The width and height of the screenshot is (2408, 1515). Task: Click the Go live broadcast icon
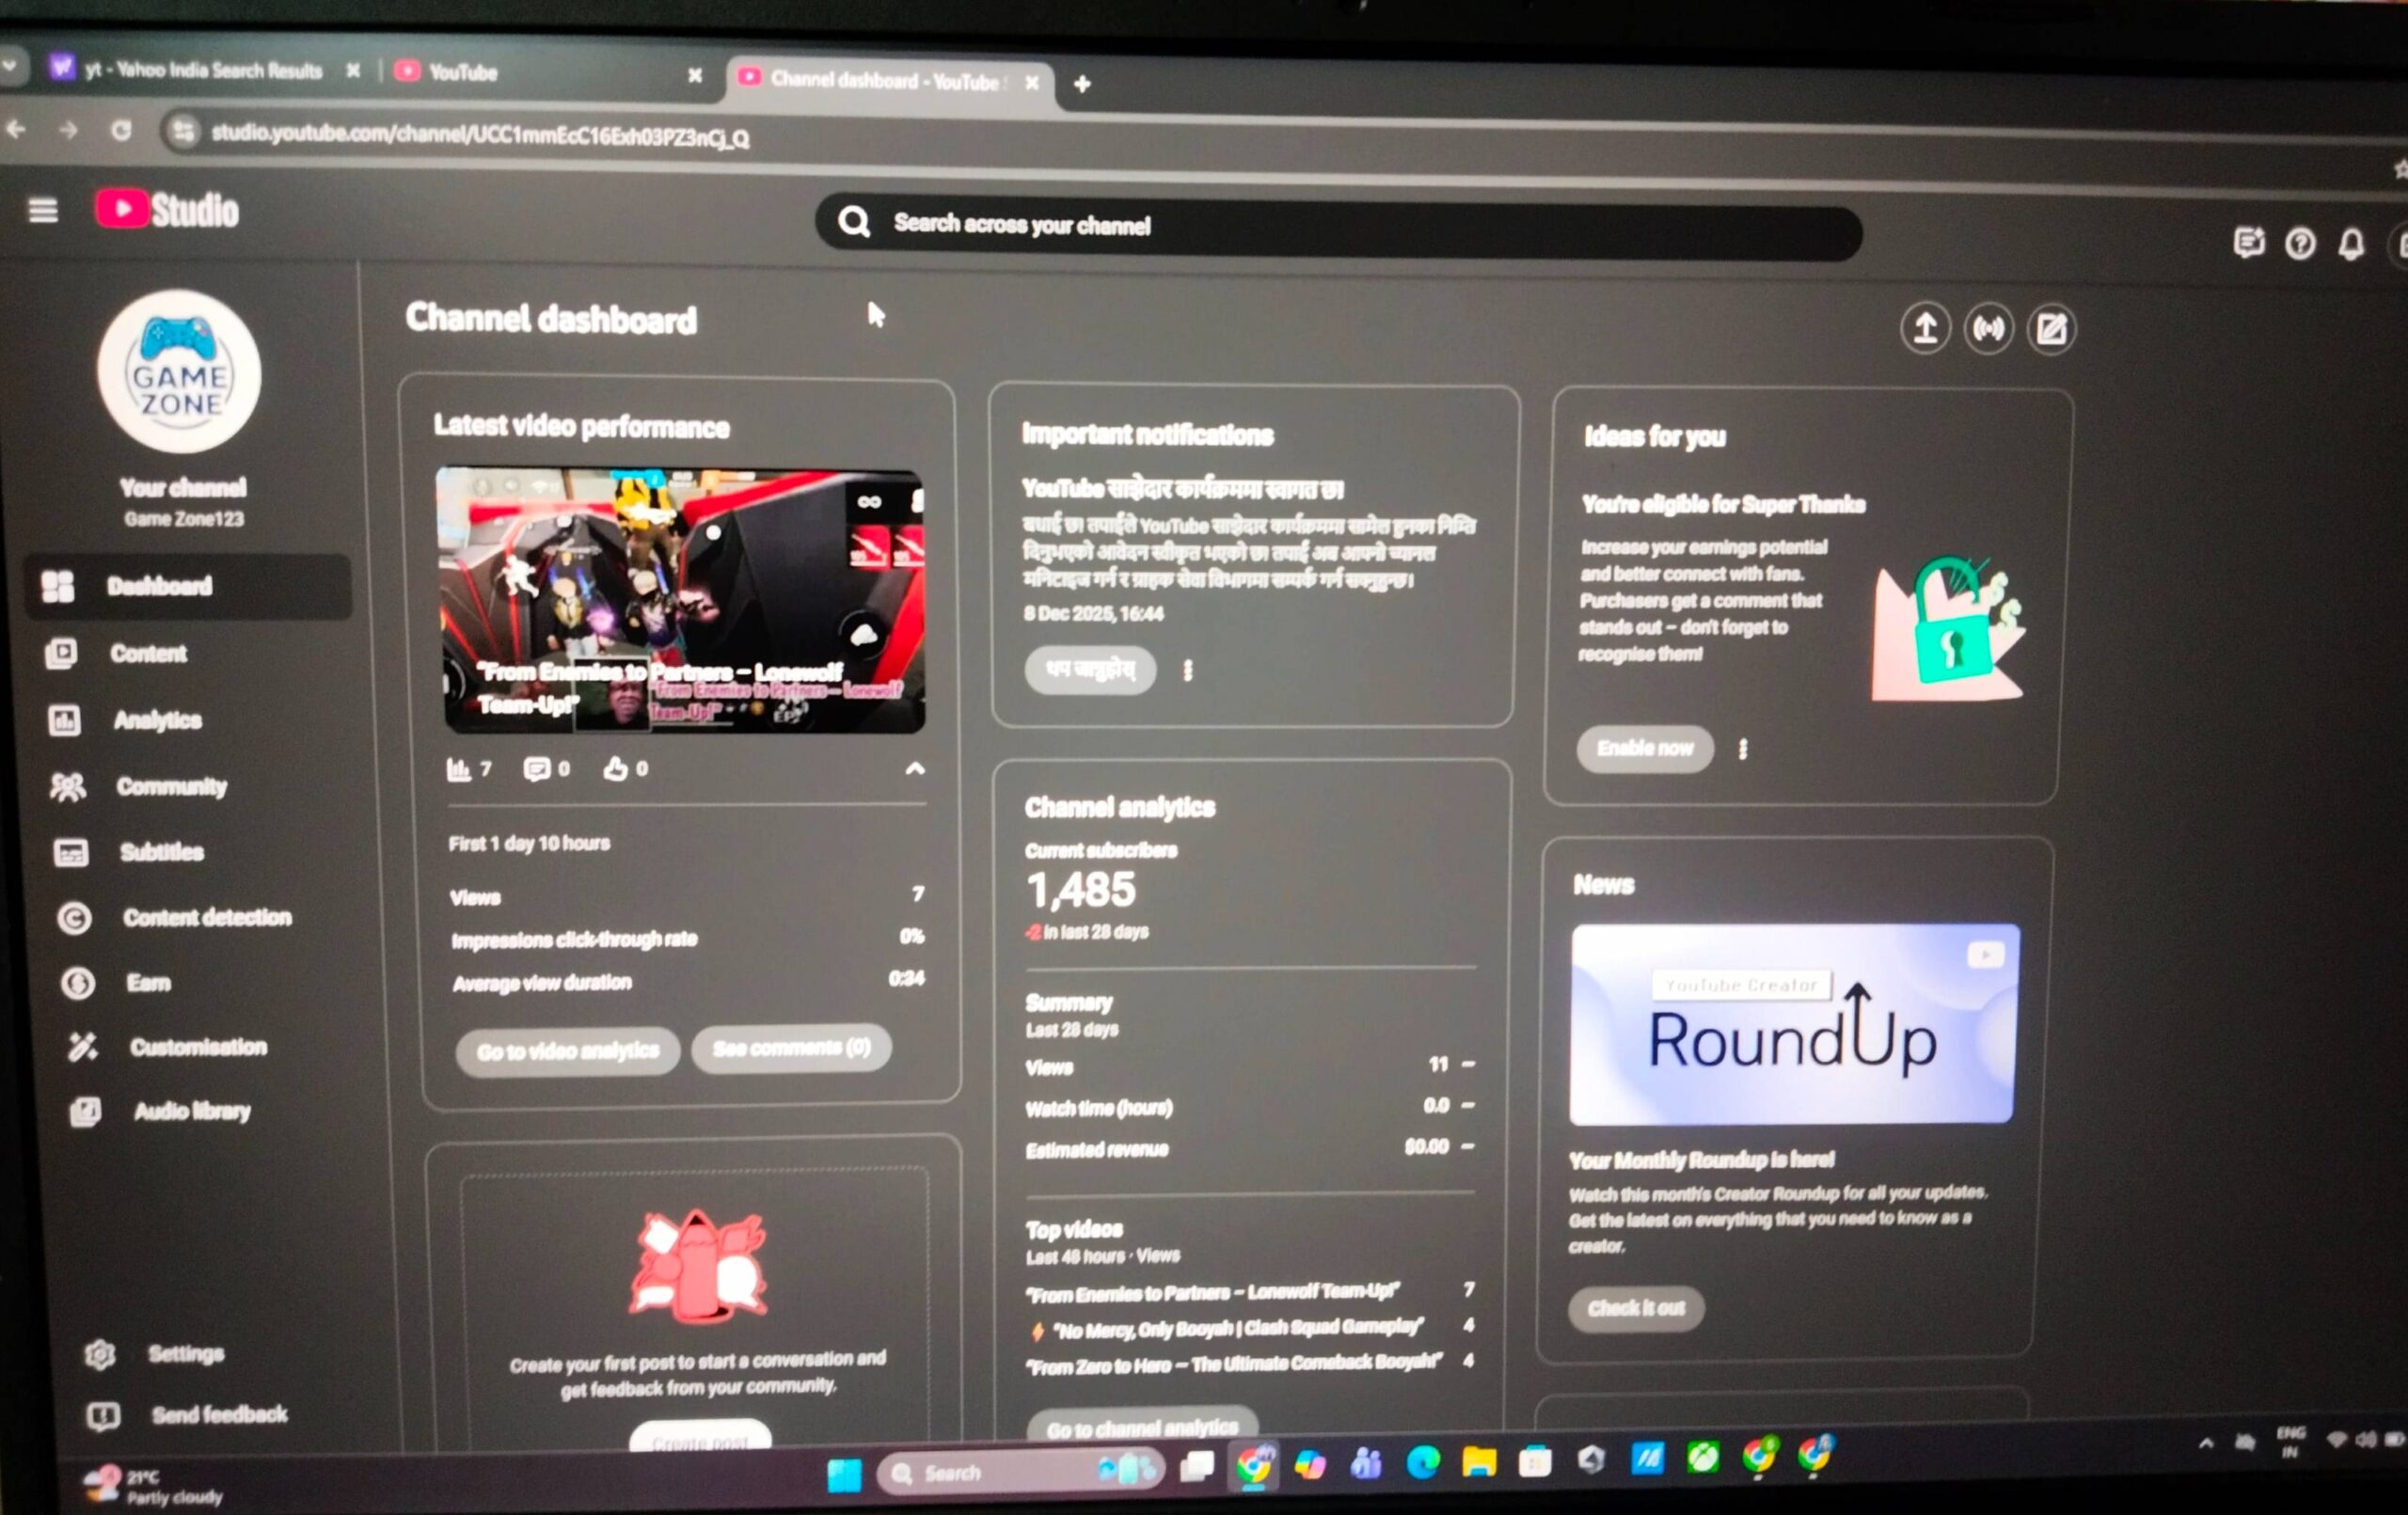tap(1987, 329)
